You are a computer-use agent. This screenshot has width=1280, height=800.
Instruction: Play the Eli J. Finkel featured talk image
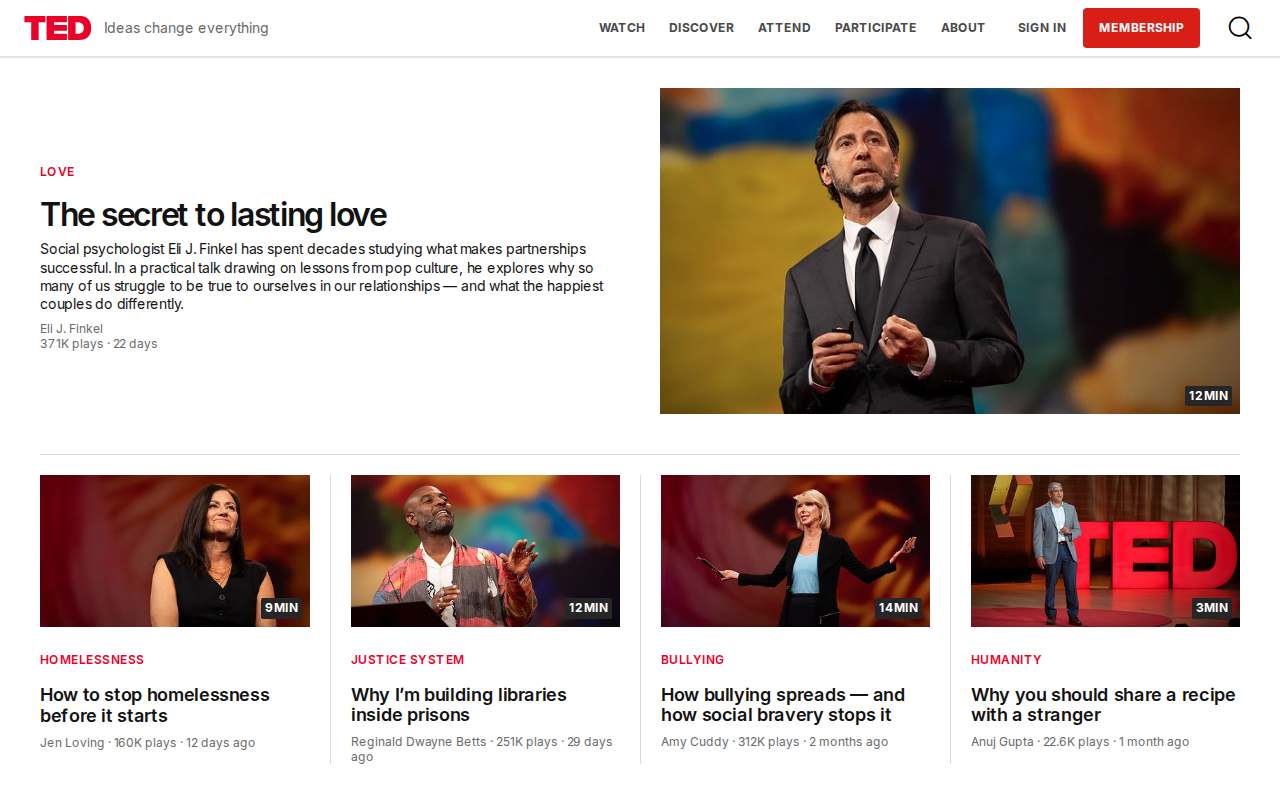click(x=950, y=251)
